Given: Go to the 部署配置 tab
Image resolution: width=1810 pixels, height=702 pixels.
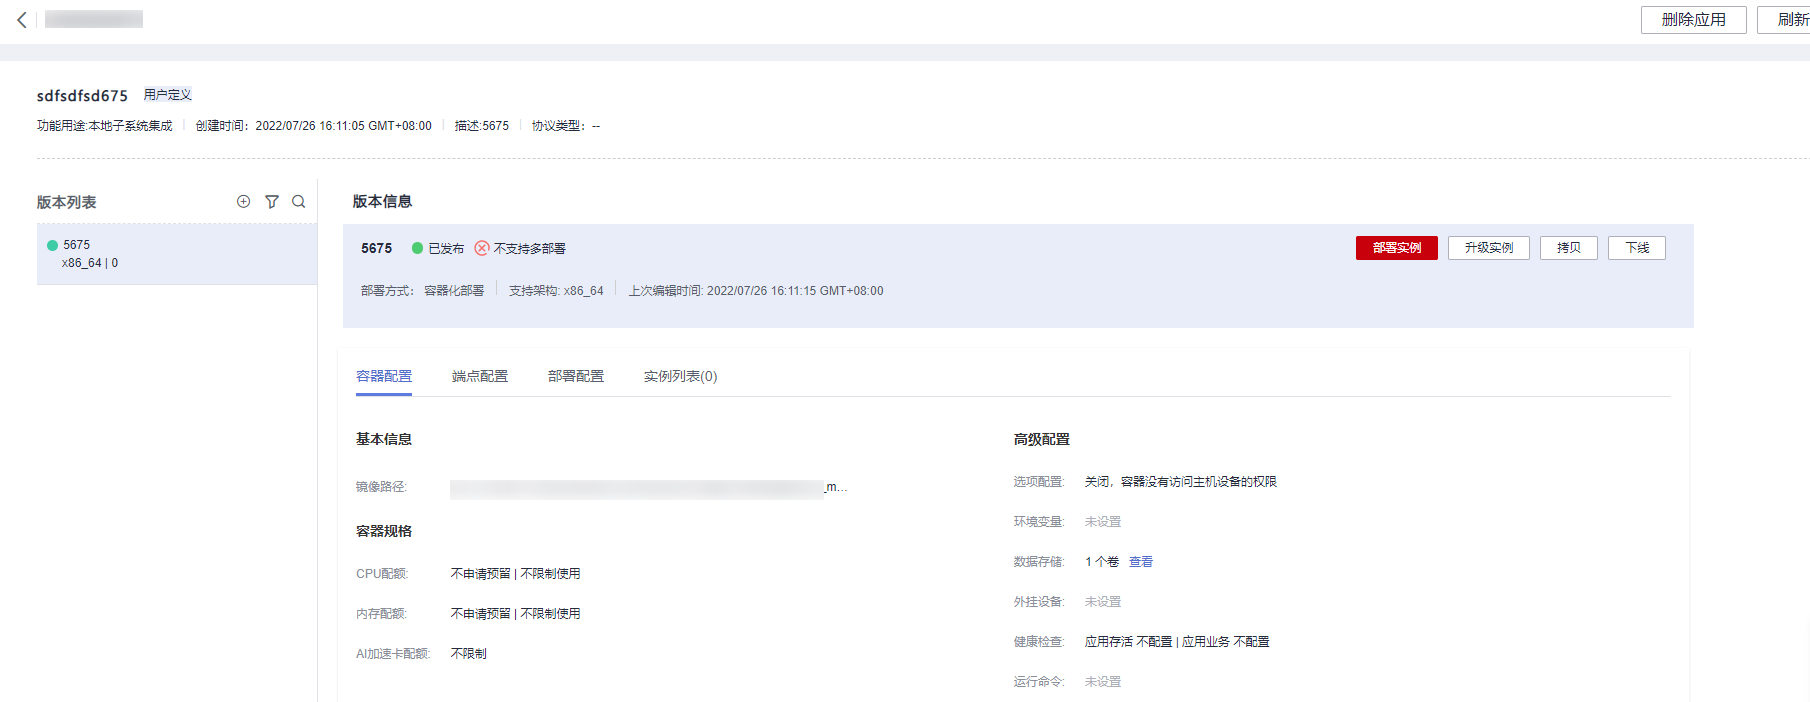Looking at the screenshot, I should click(x=575, y=376).
